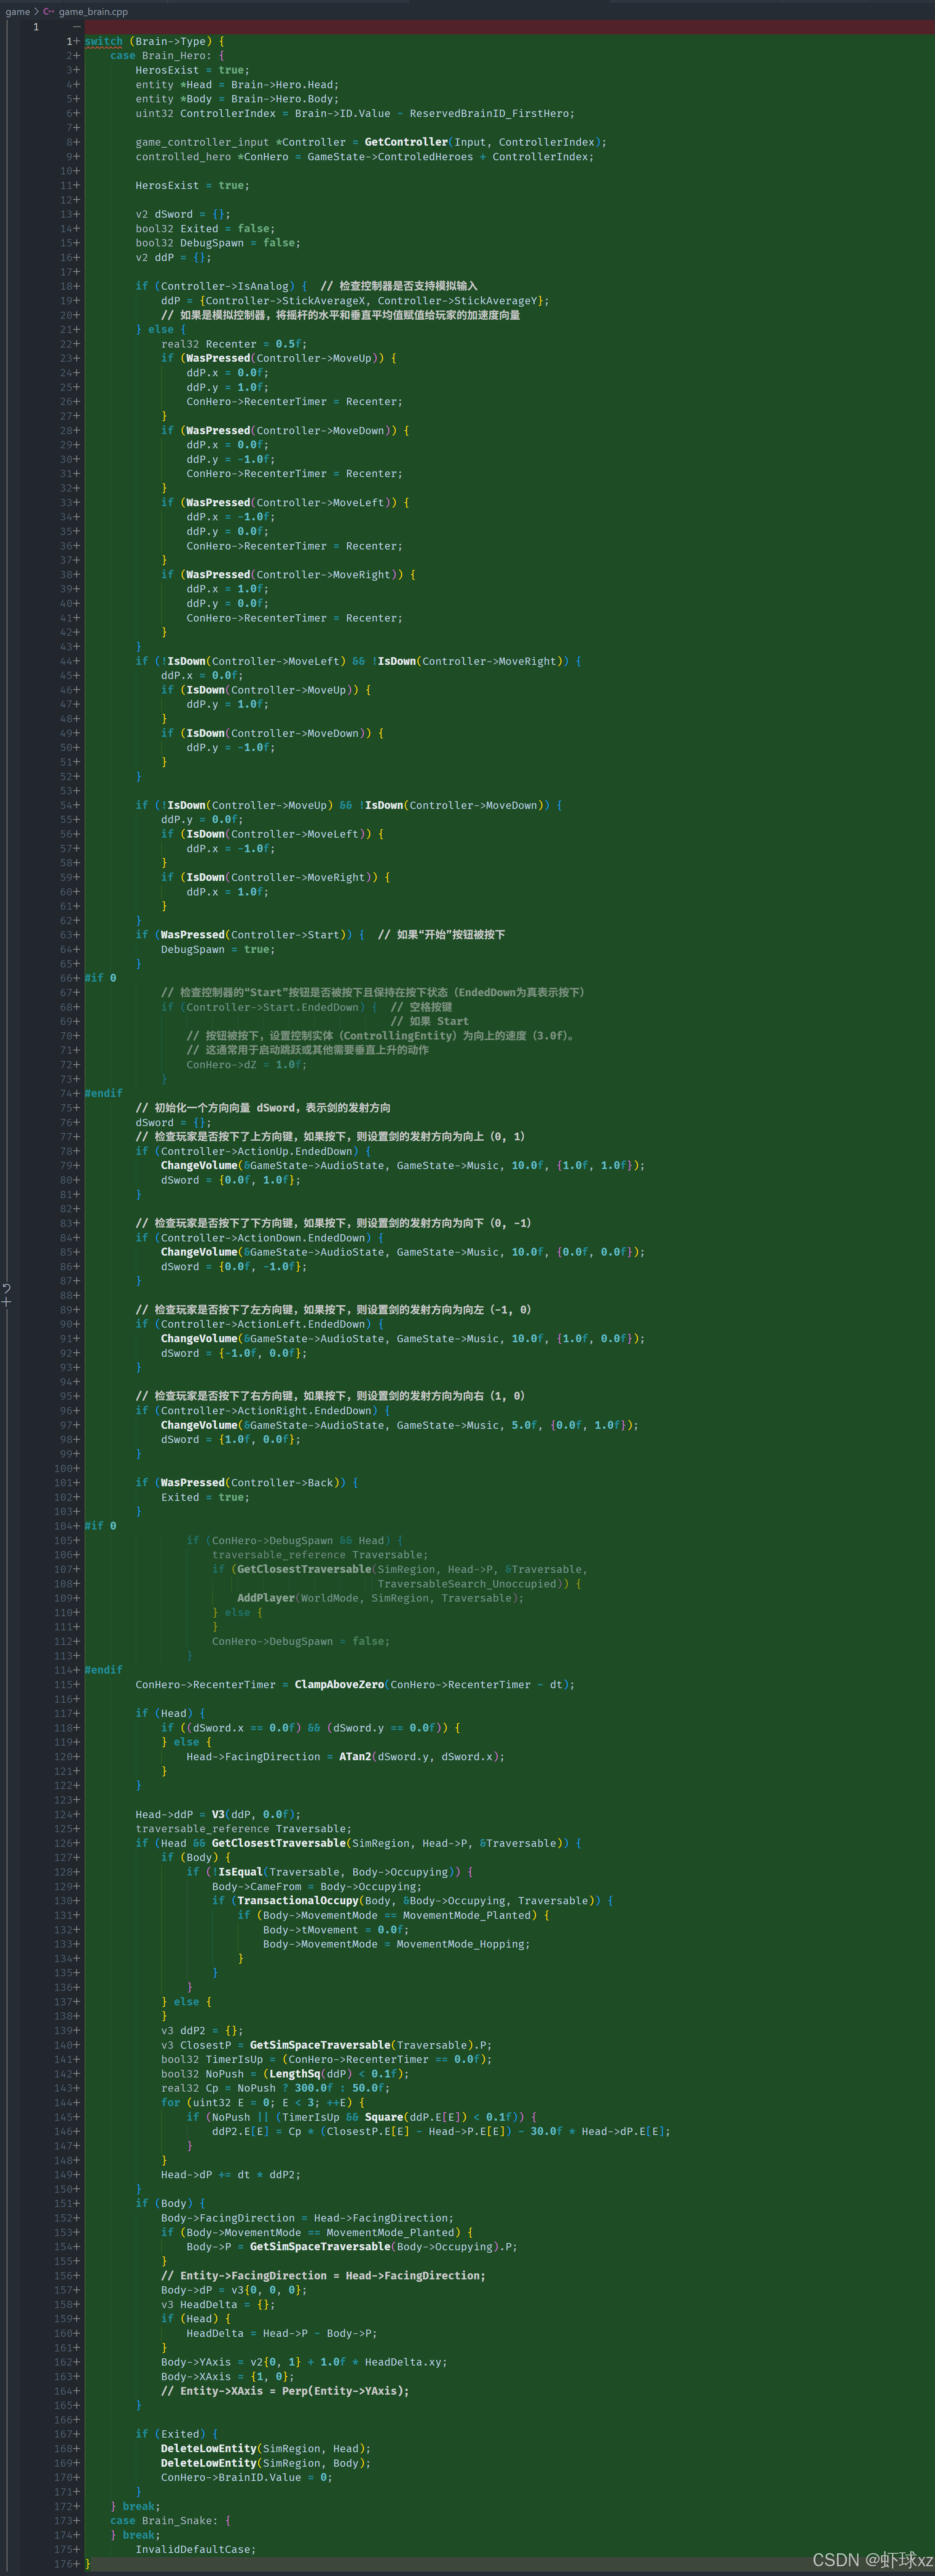Click the first #endif directive
The height and width of the screenshot is (2576, 935).
click(x=103, y=1093)
